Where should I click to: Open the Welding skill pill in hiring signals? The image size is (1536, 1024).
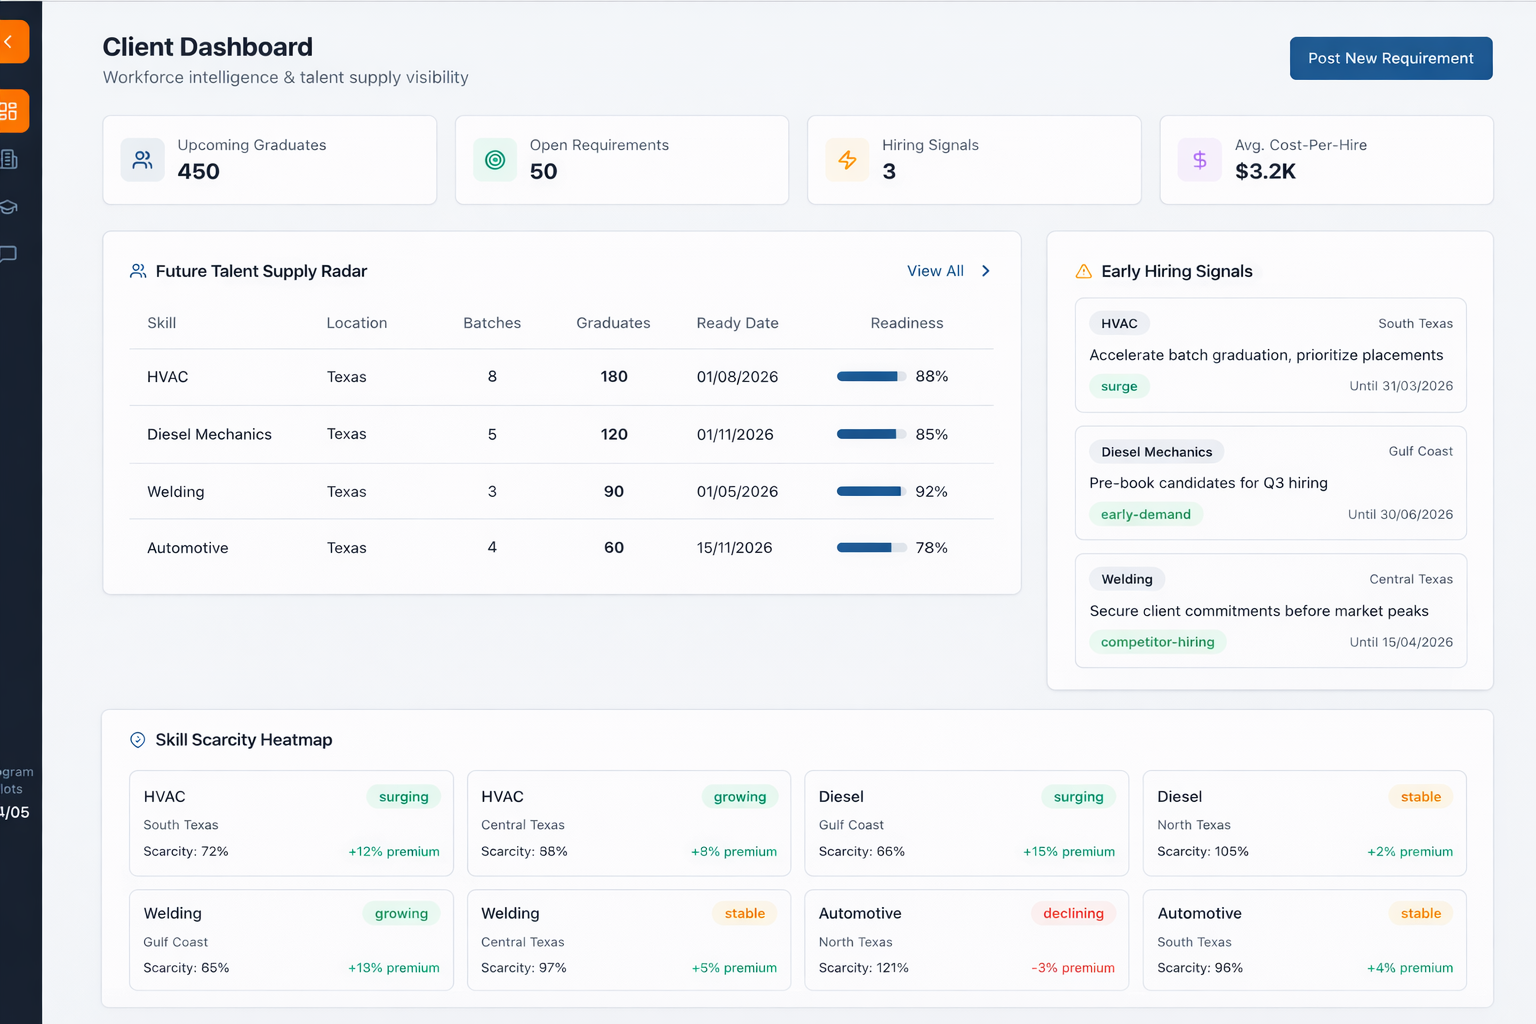tap(1127, 578)
